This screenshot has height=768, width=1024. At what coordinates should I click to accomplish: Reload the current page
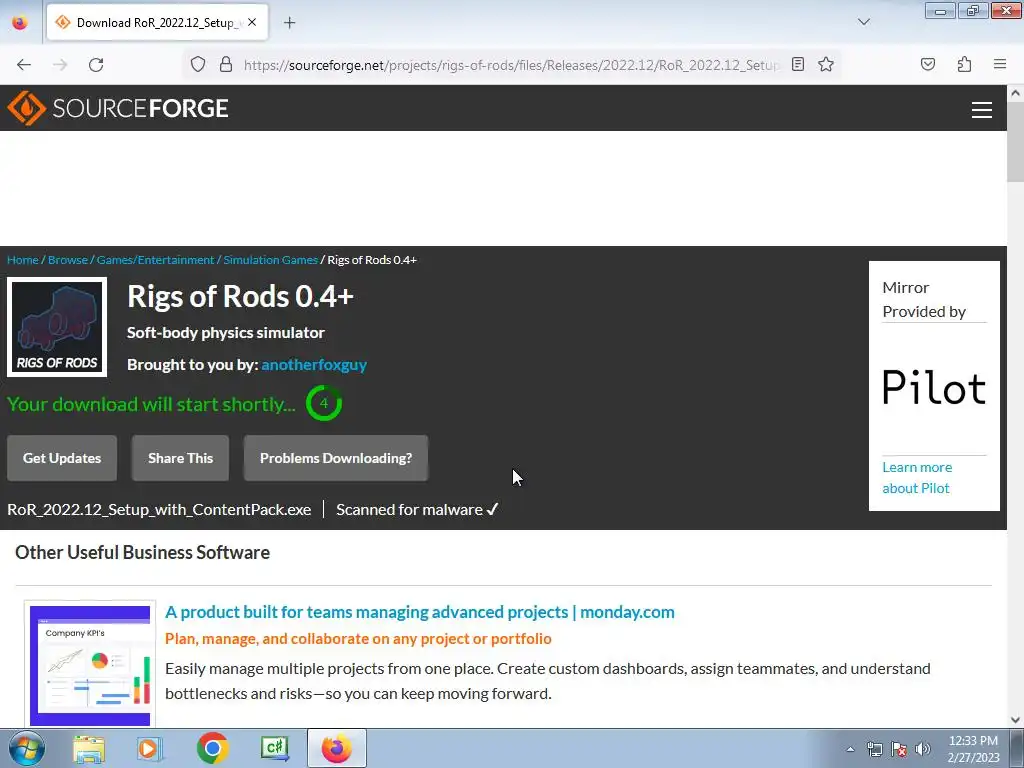coord(96,65)
